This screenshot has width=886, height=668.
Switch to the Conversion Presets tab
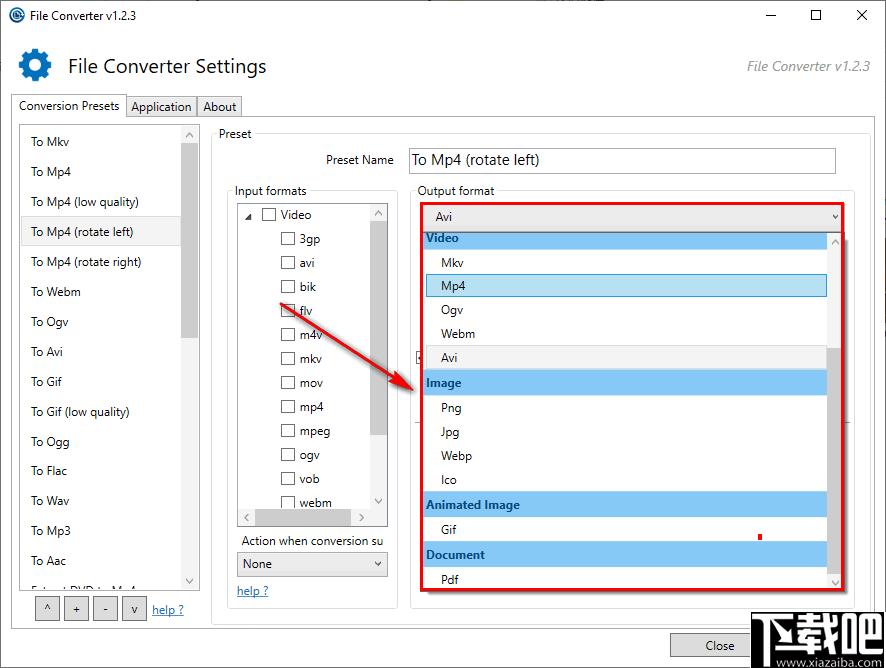click(x=69, y=106)
